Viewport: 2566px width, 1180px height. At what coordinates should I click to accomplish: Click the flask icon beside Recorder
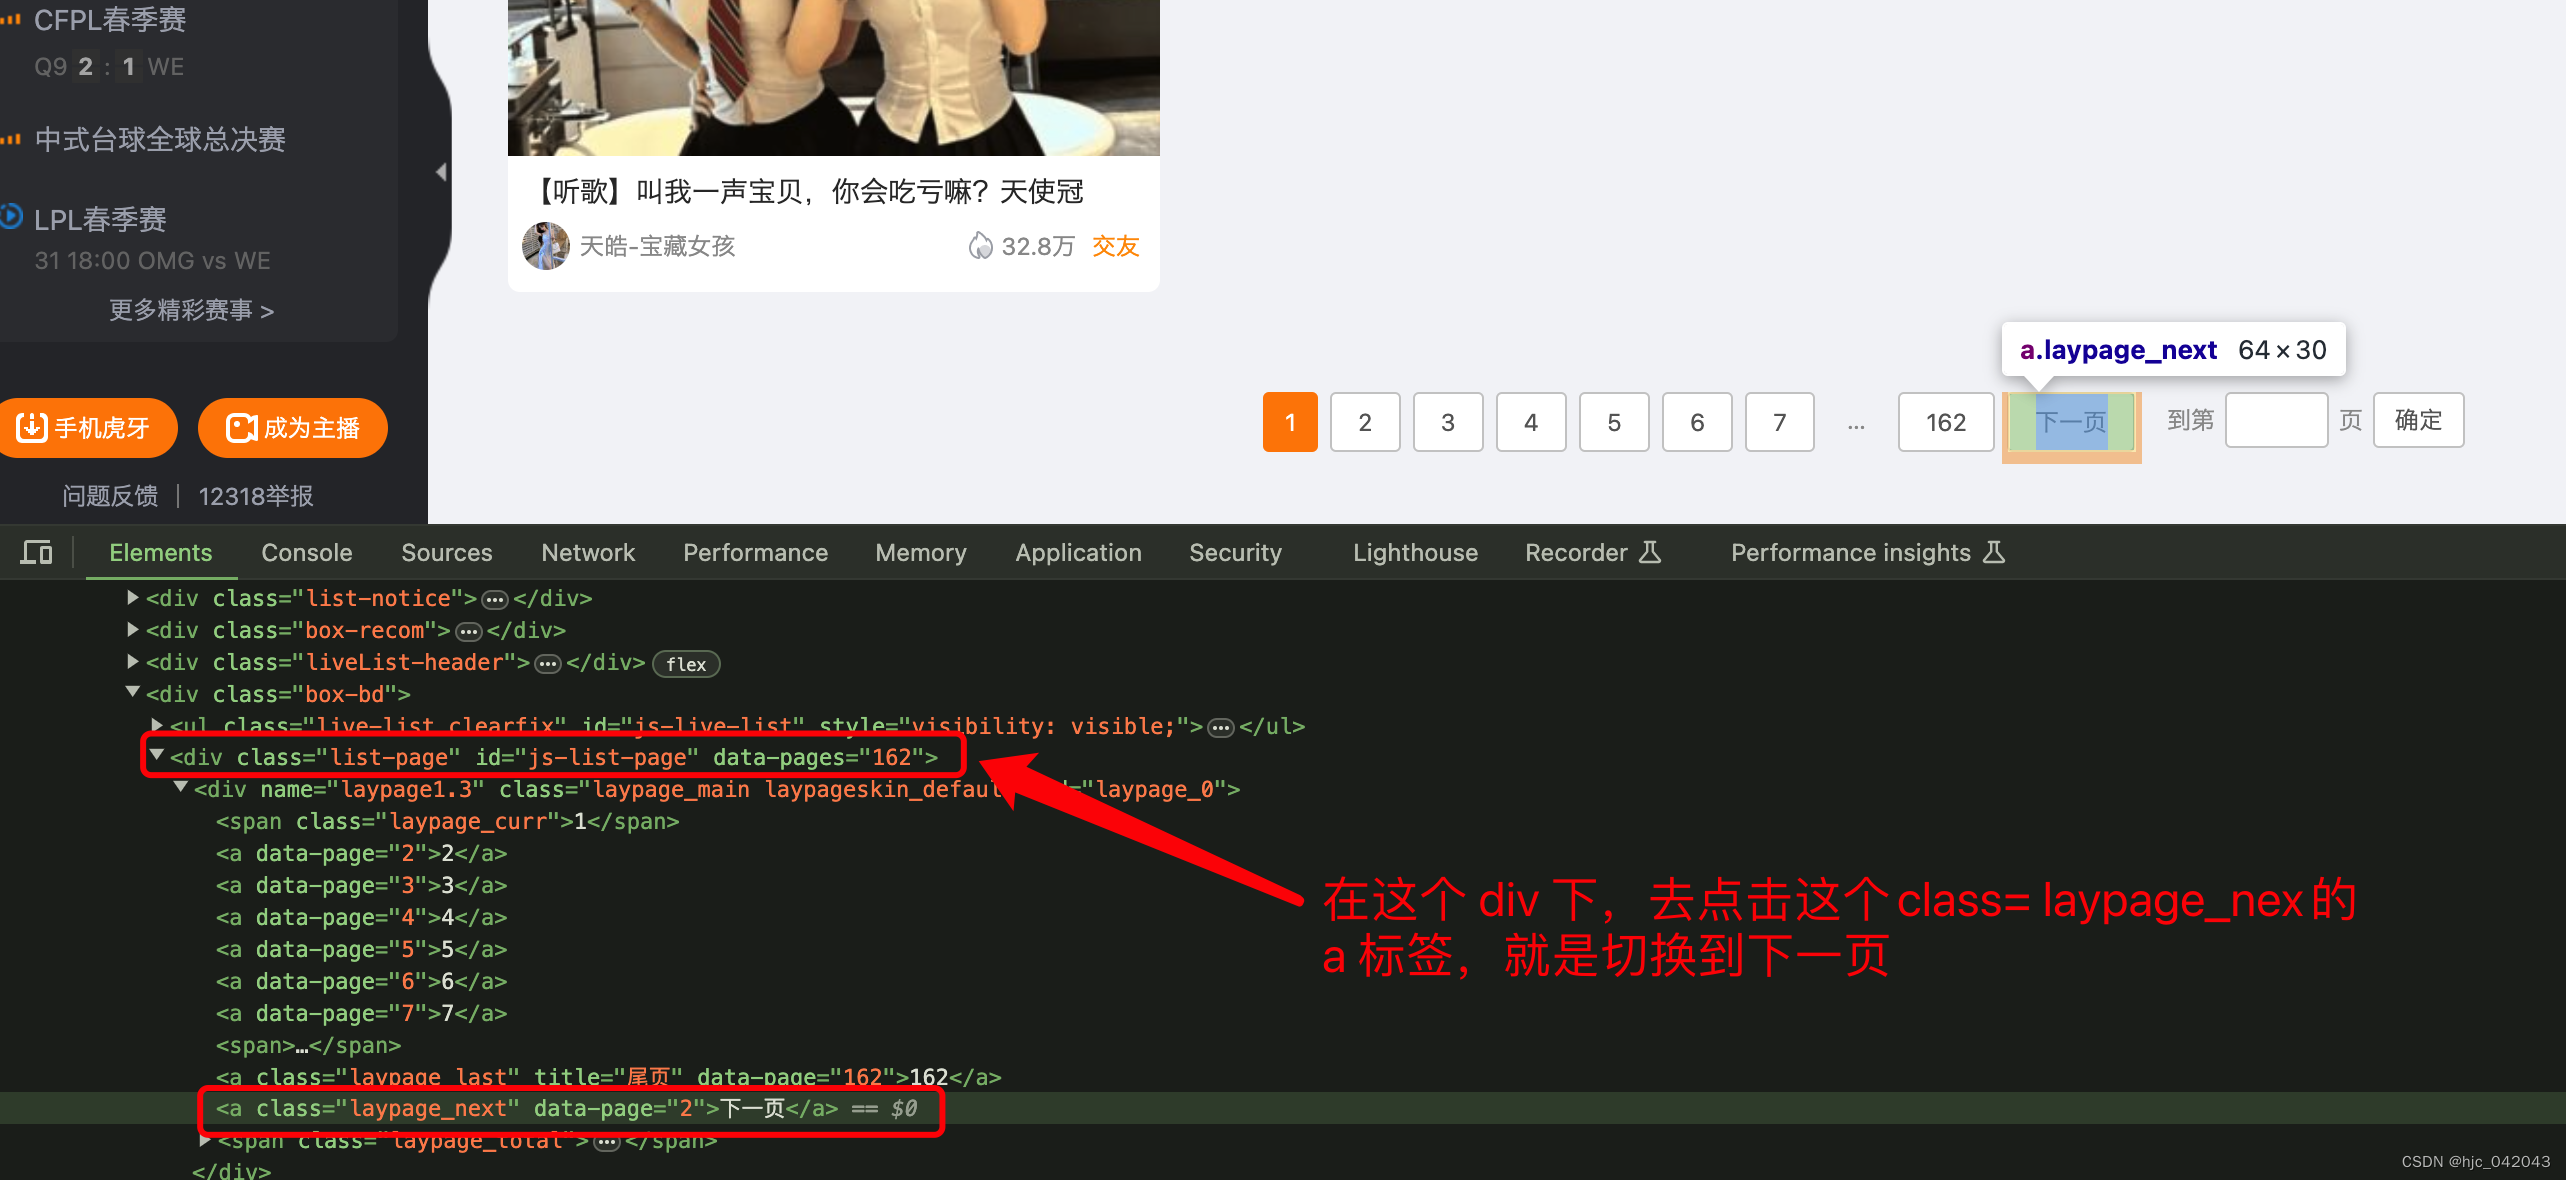(1651, 552)
